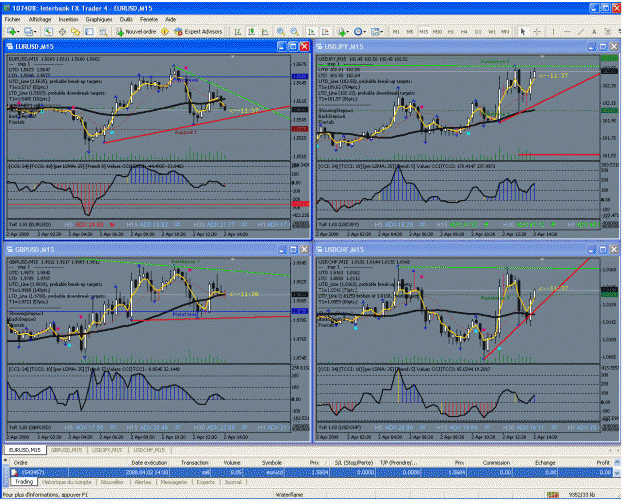Open the Templates dropdown icon
The width and height of the screenshot is (625, 501).
tap(375, 31)
